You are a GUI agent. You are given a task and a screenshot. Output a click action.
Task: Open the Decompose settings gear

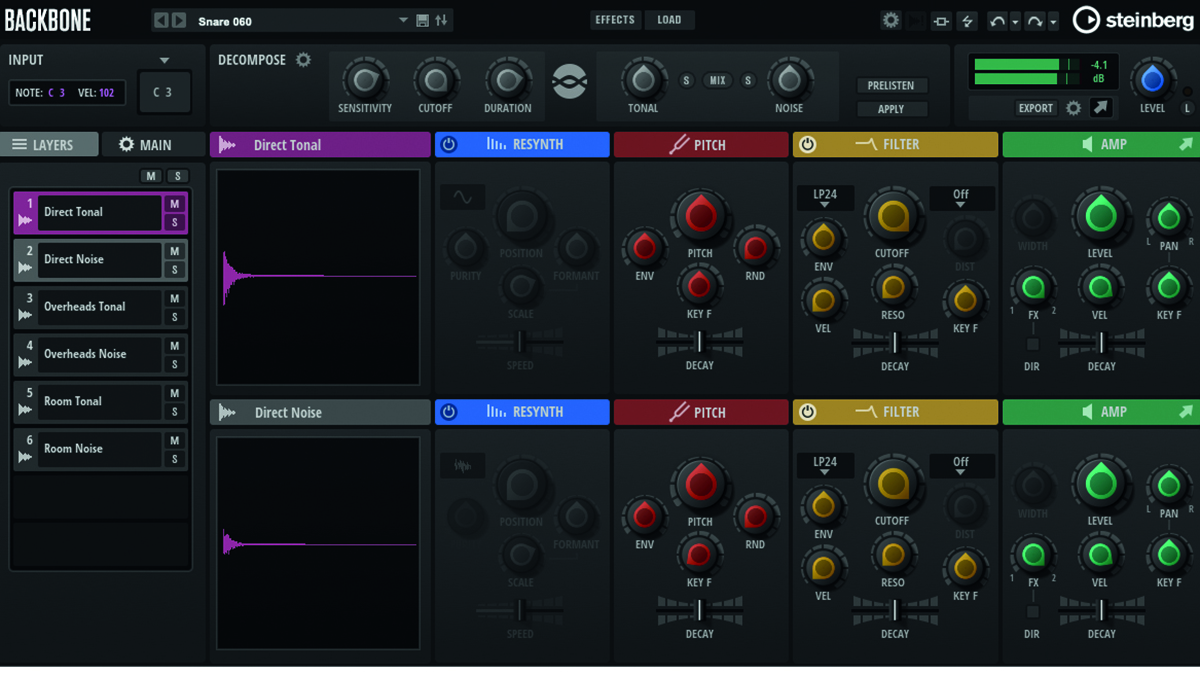click(x=303, y=60)
